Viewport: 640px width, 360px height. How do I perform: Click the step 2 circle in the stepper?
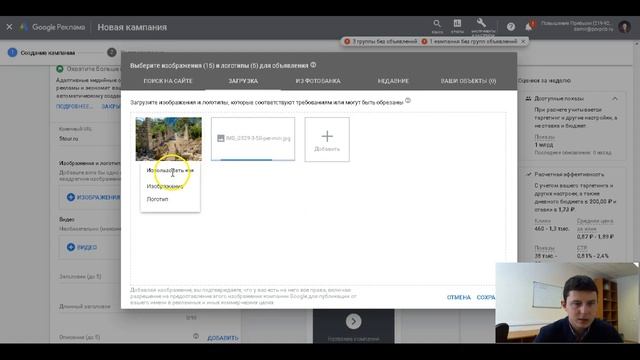click(x=112, y=53)
